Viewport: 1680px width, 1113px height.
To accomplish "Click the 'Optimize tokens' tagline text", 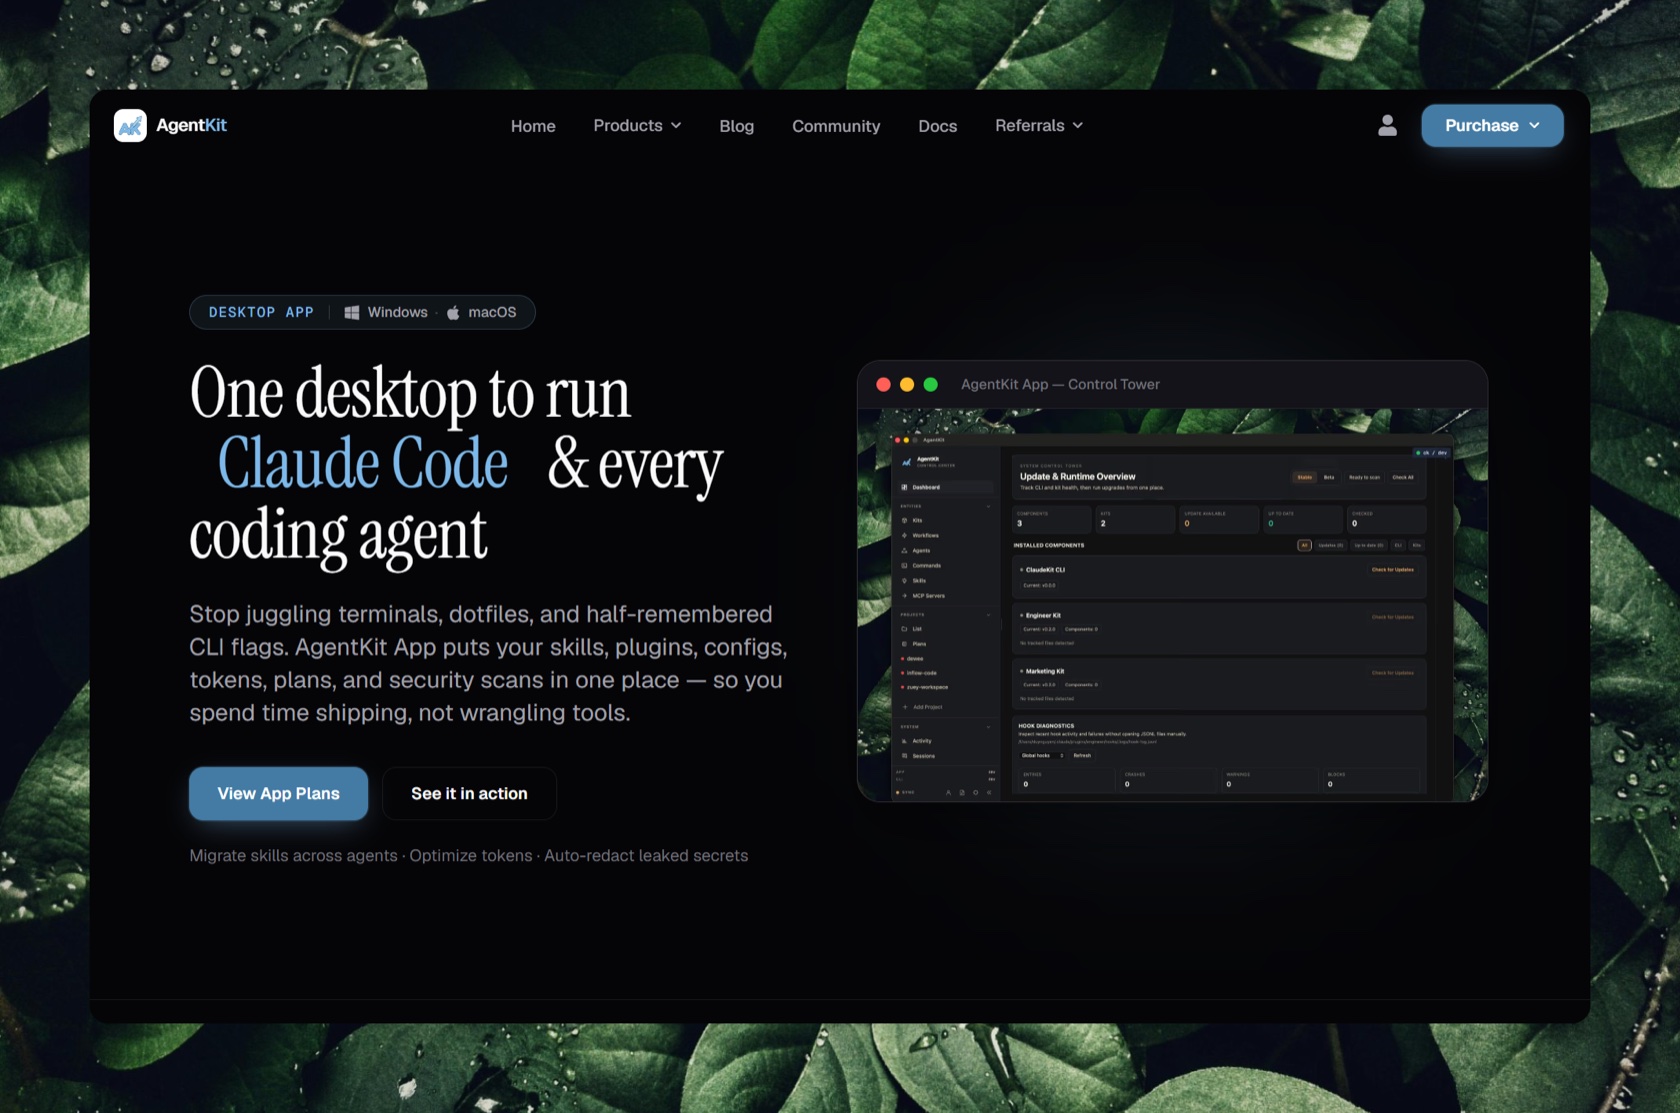I will (471, 856).
